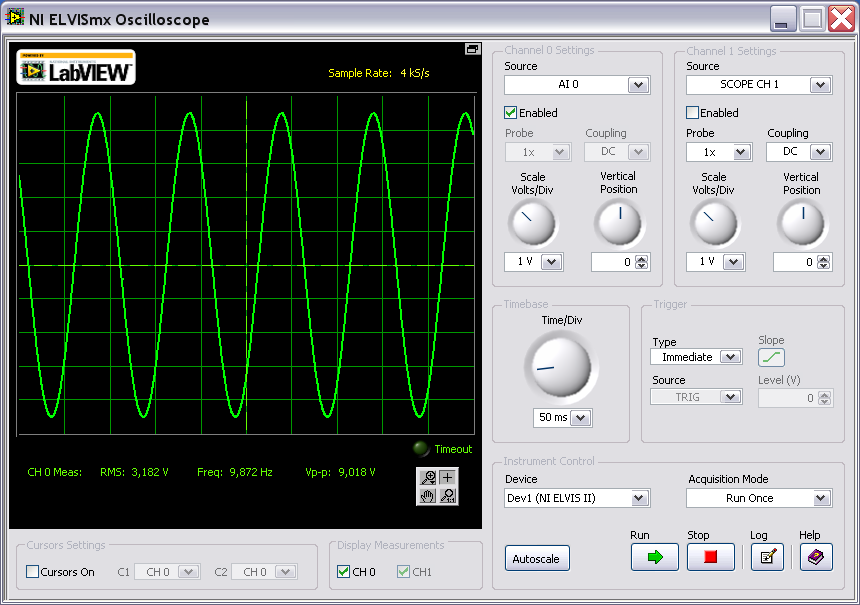
Task: Click the Sample Rate: 4 kS/s text
Action: pyautogui.click(x=378, y=73)
